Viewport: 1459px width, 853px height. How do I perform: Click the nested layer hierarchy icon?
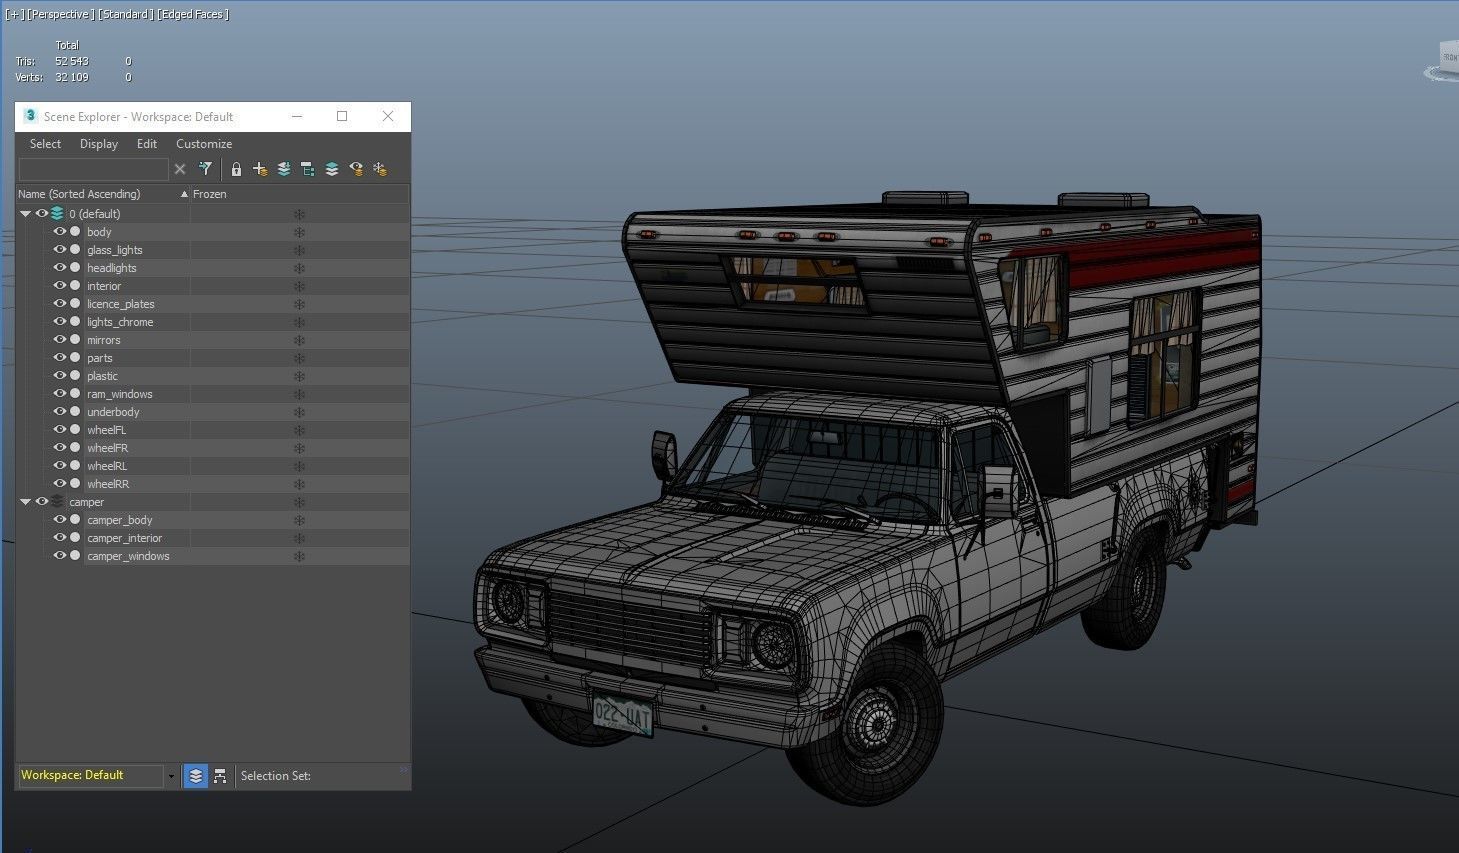[308, 169]
